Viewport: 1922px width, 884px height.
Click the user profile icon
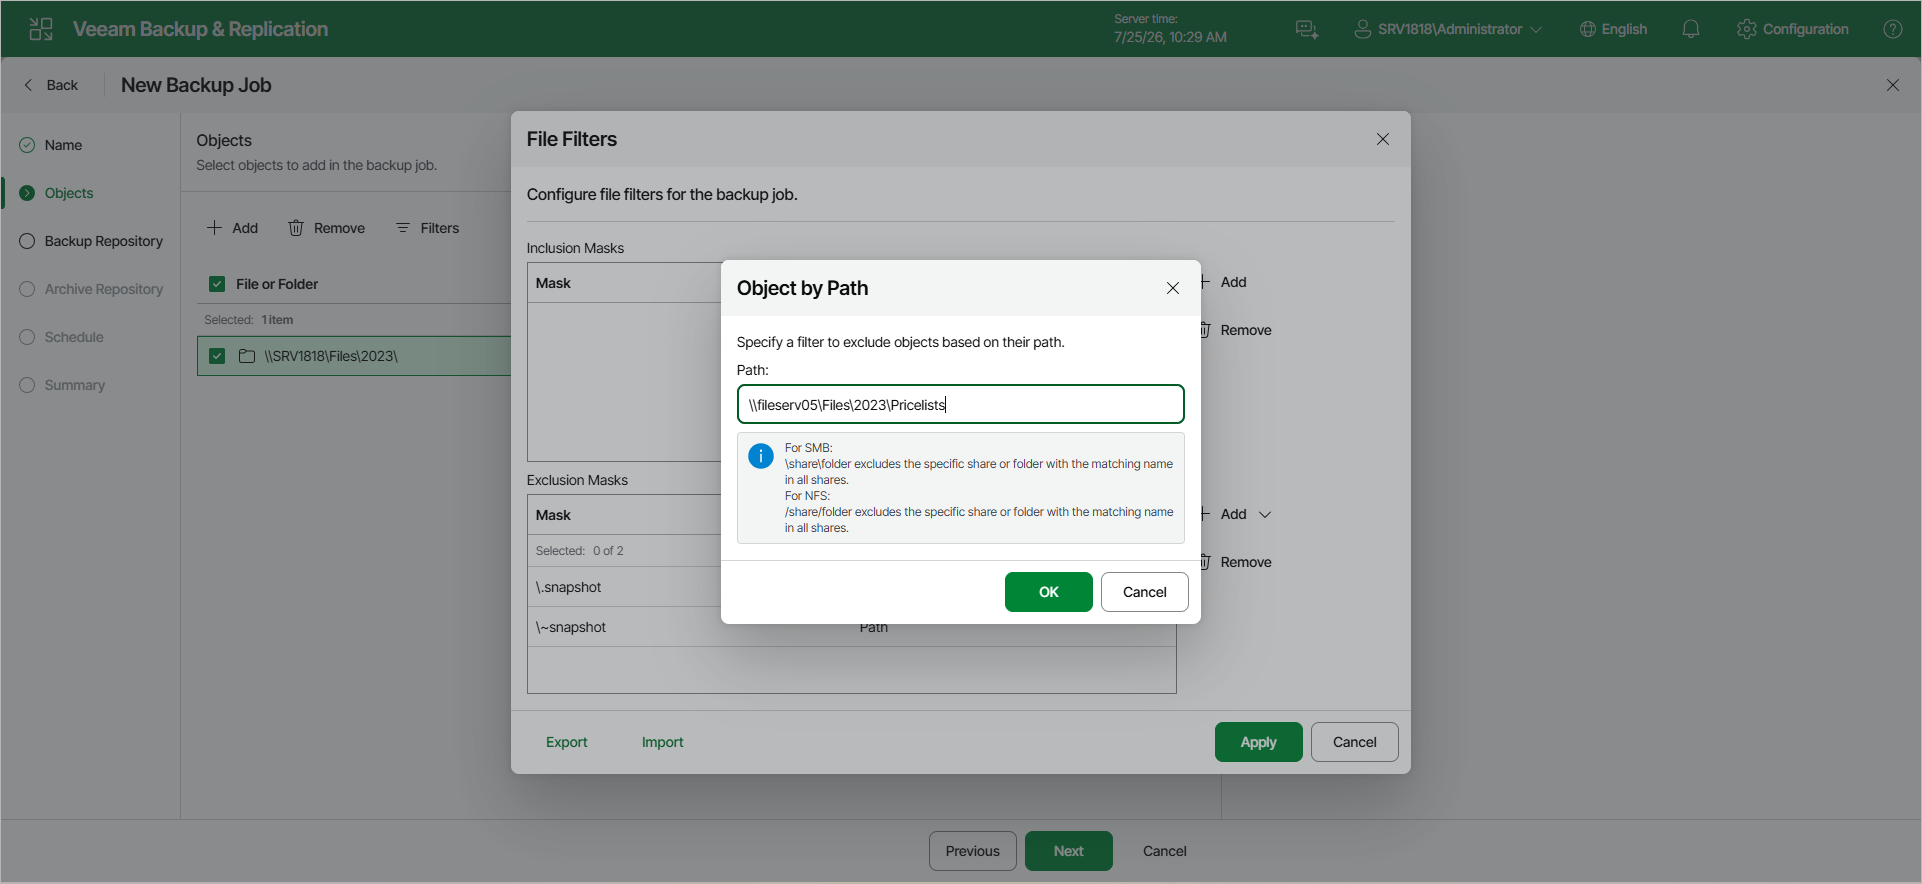[1362, 29]
